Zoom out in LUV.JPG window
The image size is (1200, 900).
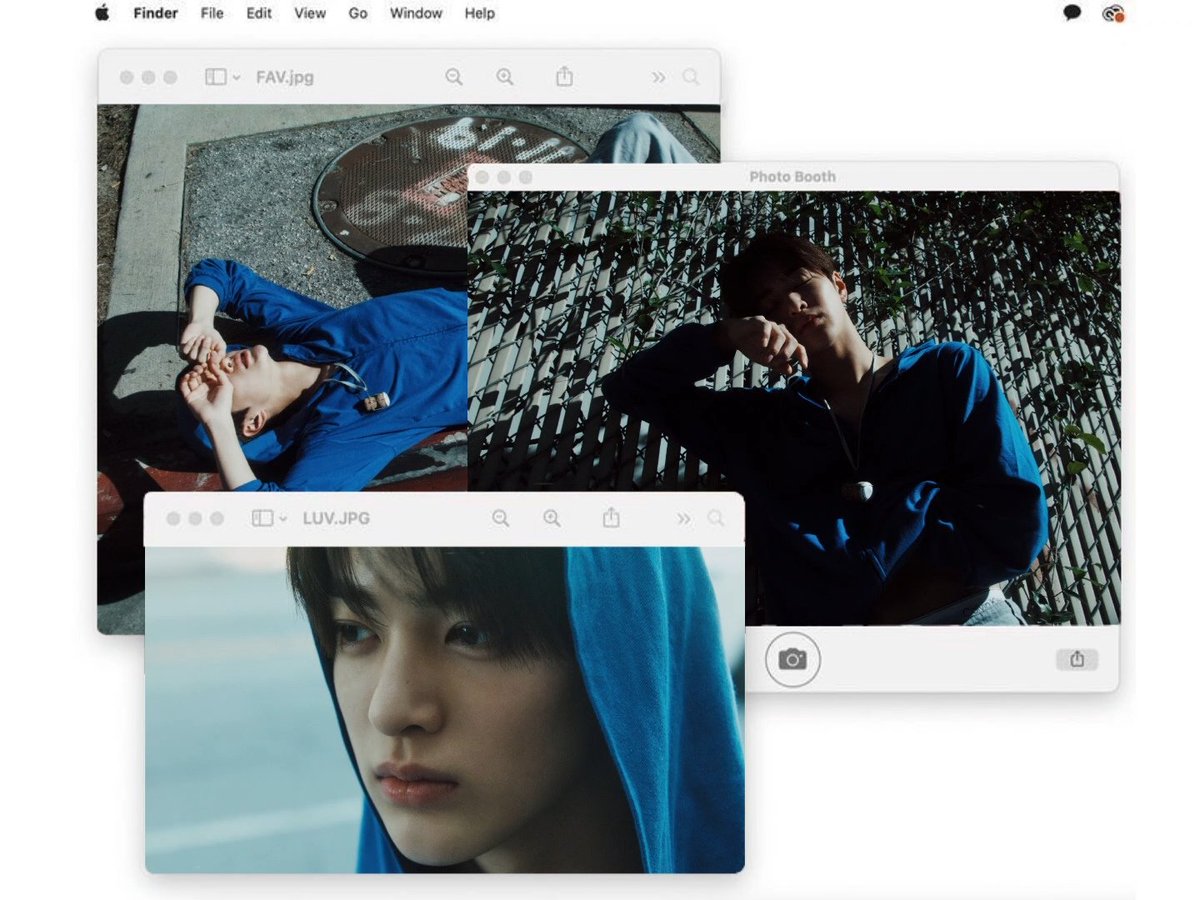(501, 518)
